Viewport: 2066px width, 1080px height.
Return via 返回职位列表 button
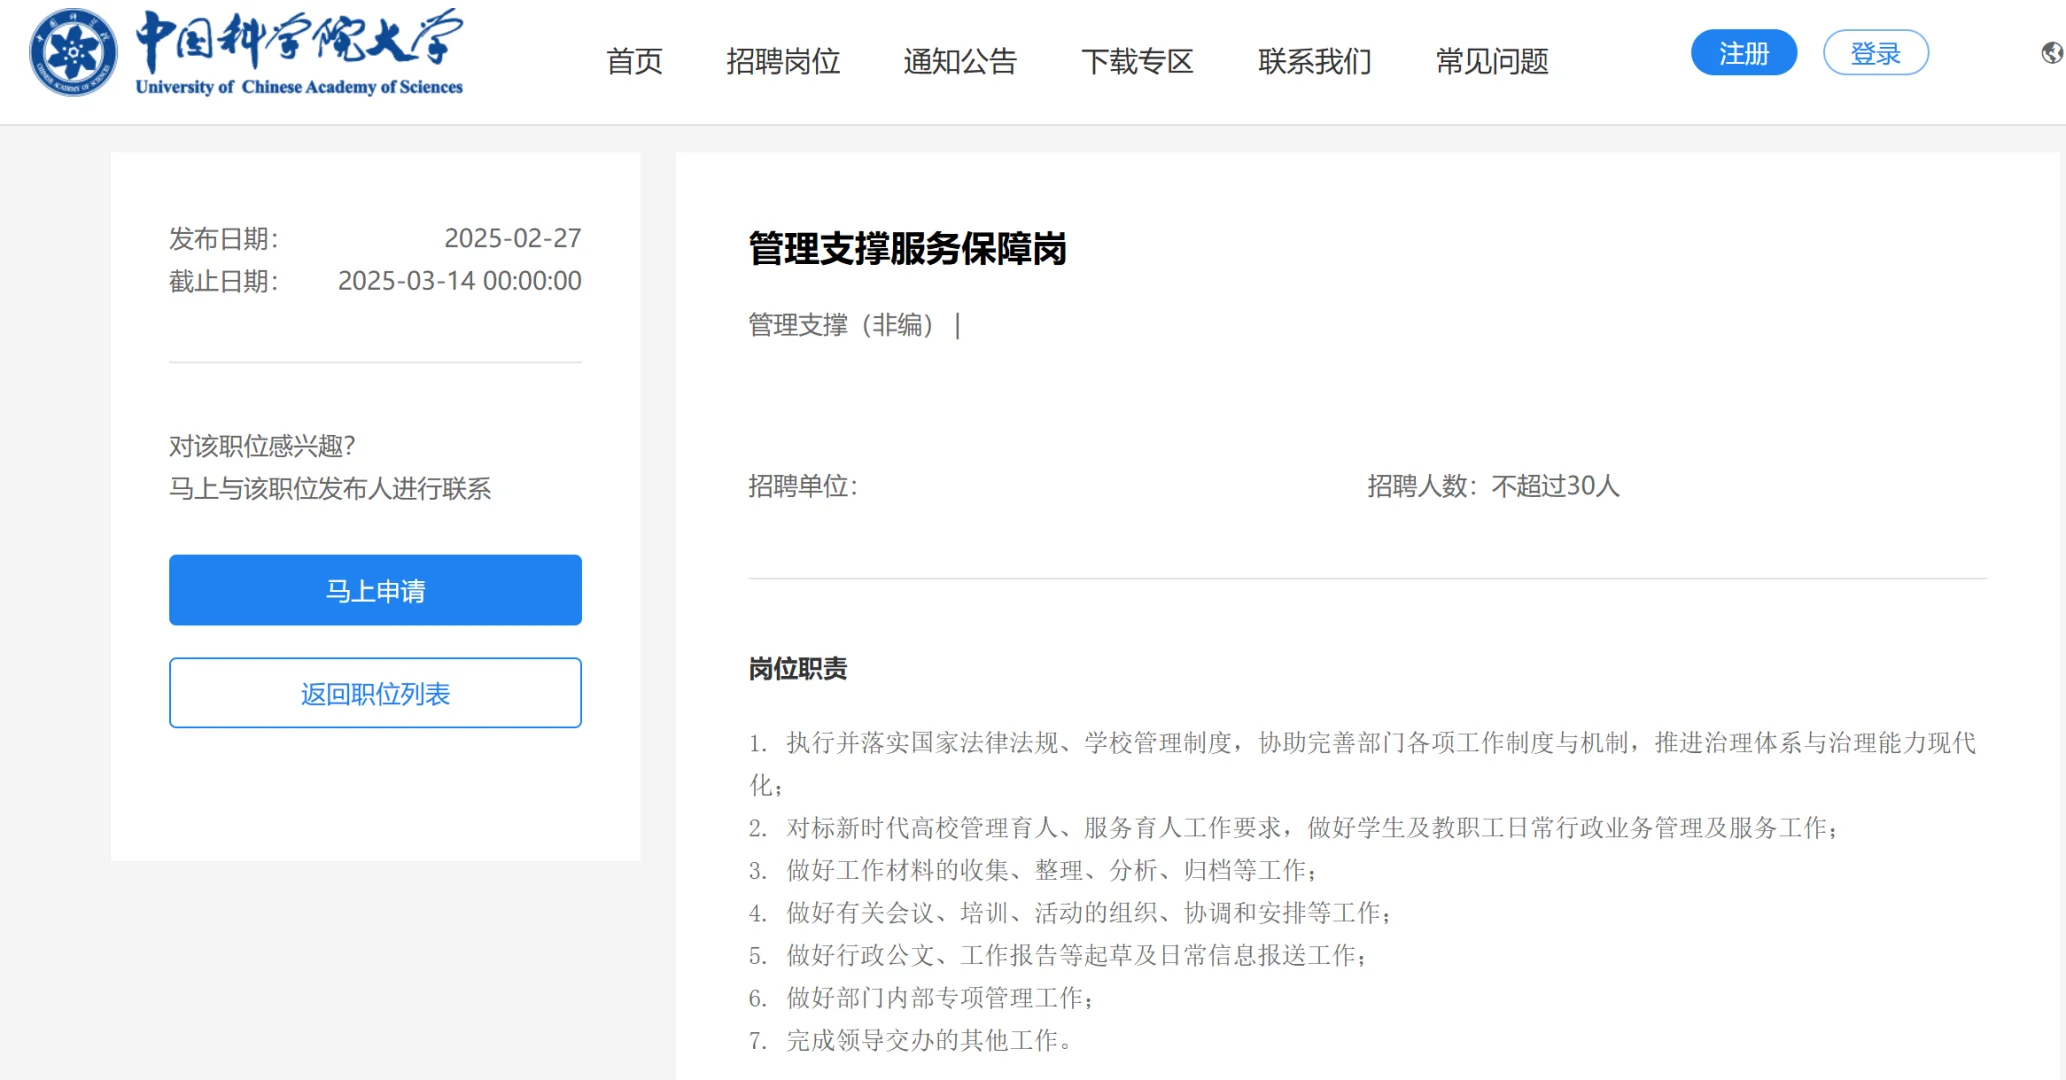pyautogui.click(x=375, y=692)
